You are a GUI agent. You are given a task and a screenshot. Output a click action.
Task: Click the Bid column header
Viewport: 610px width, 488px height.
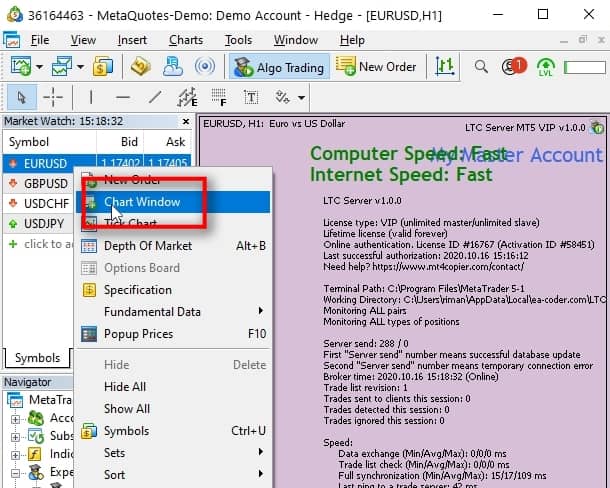120,142
